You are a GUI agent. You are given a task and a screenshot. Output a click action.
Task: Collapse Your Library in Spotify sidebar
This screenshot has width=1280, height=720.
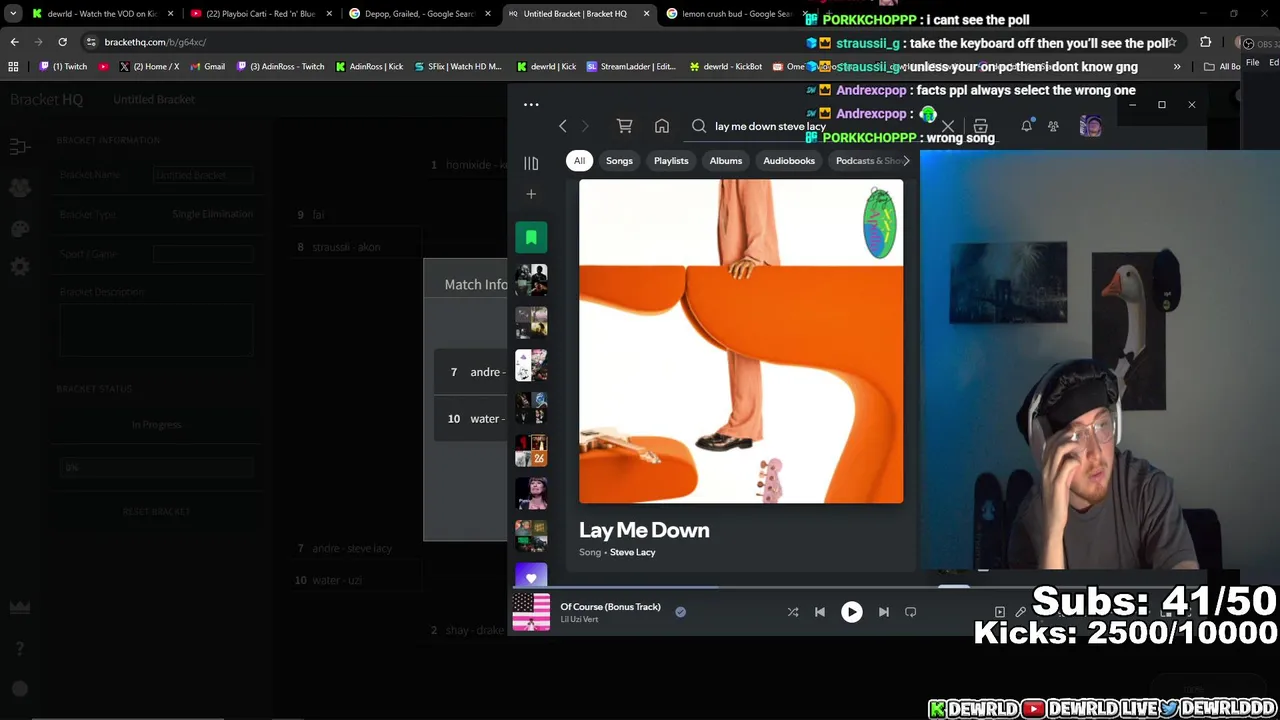[531, 163]
